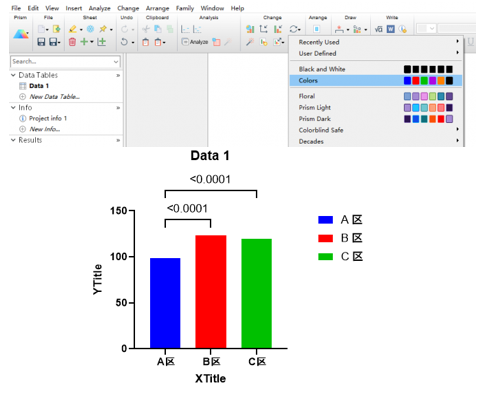Select the Black and White color scheme

(x=376, y=69)
